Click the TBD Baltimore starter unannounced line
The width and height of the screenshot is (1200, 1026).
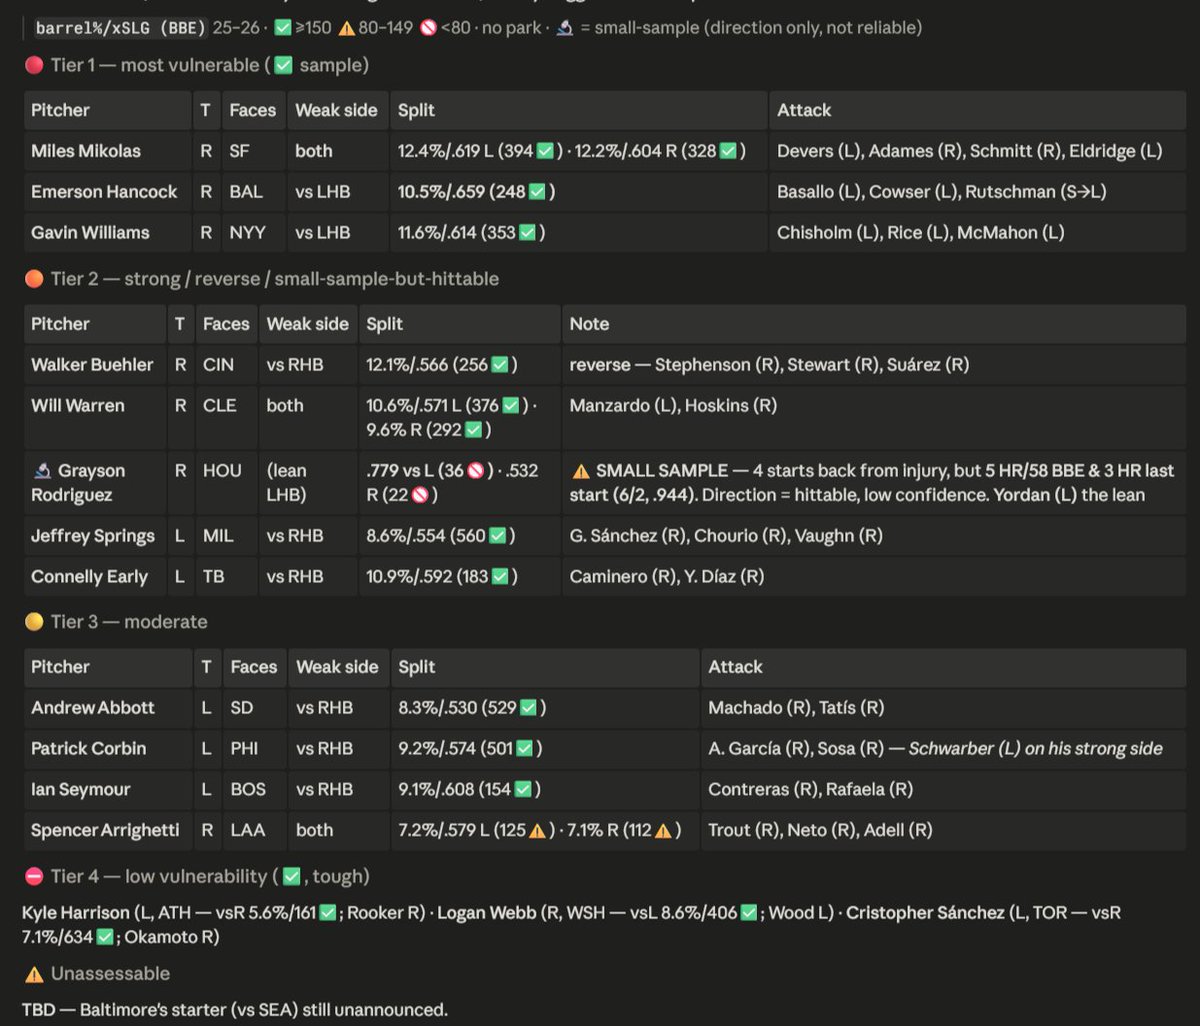[x=235, y=1010]
